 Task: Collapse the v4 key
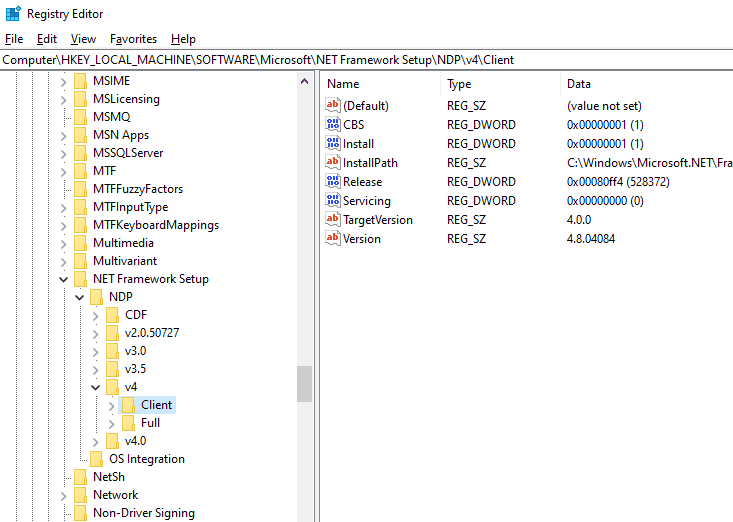(95, 387)
